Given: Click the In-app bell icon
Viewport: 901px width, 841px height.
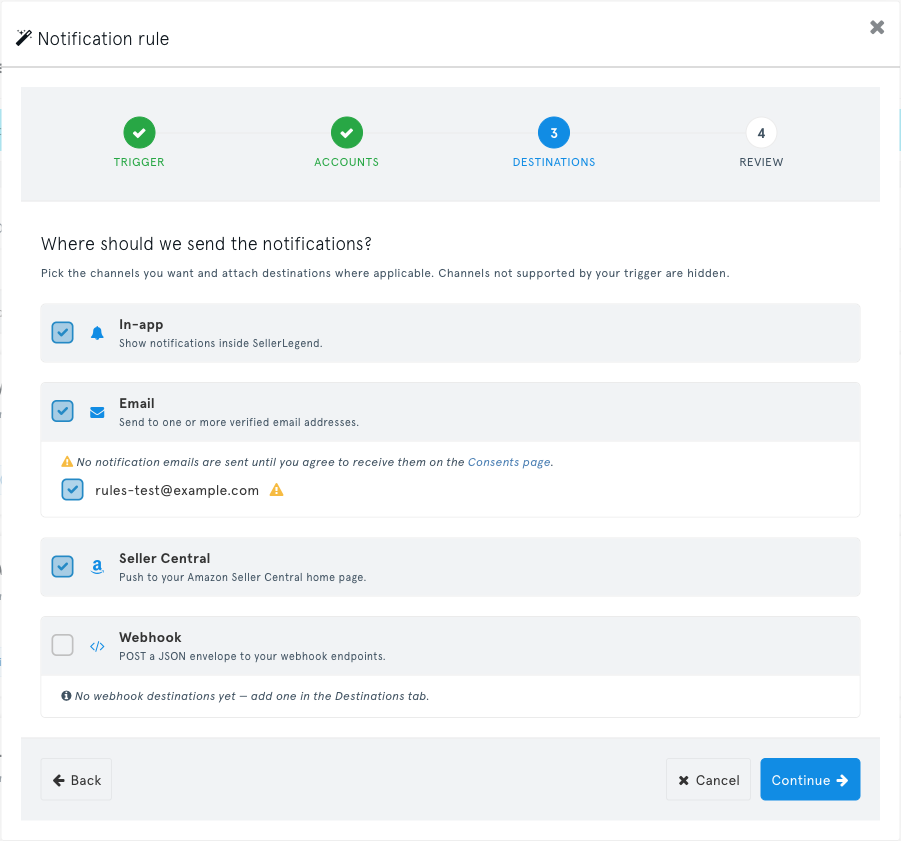Looking at the screenshot, I should click(97, 333).
